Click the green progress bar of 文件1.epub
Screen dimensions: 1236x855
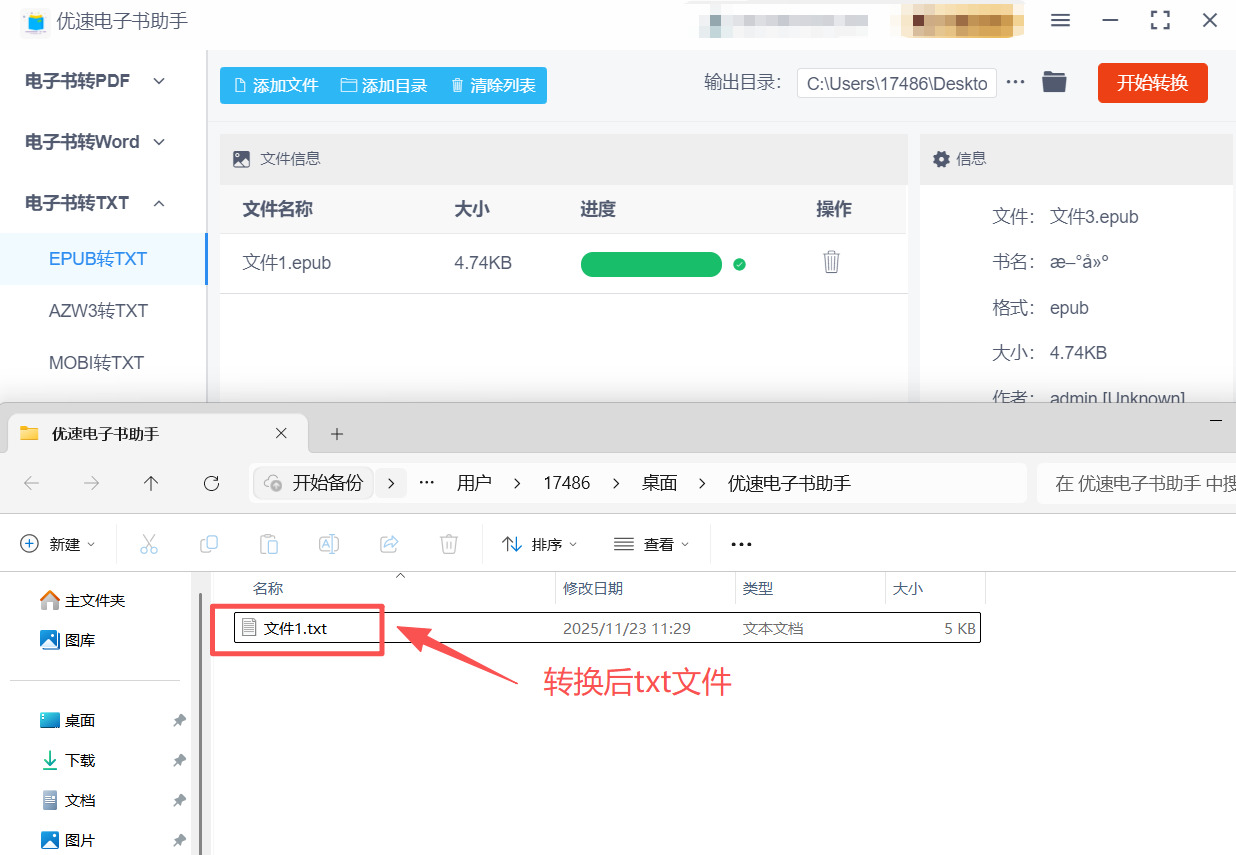(x=651, y=264)
